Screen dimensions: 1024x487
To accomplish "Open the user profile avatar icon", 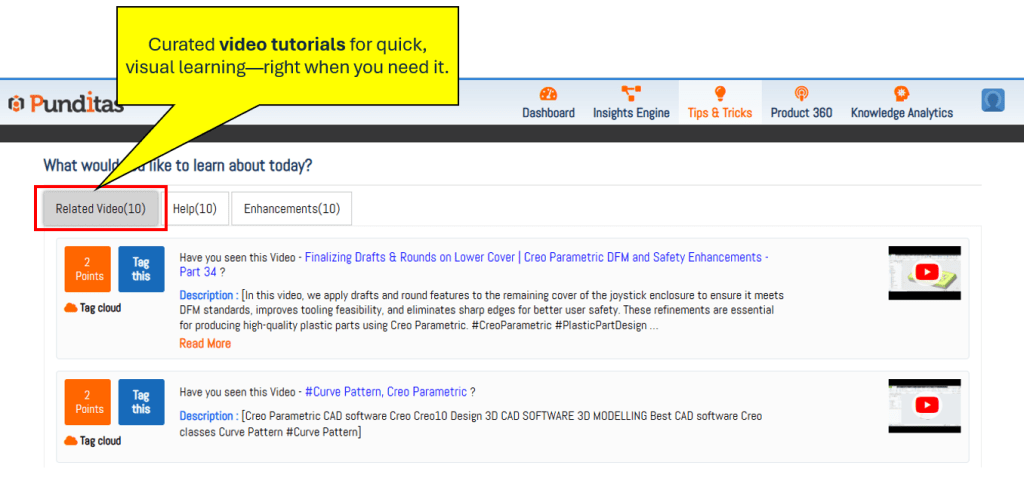I will 992,100.
